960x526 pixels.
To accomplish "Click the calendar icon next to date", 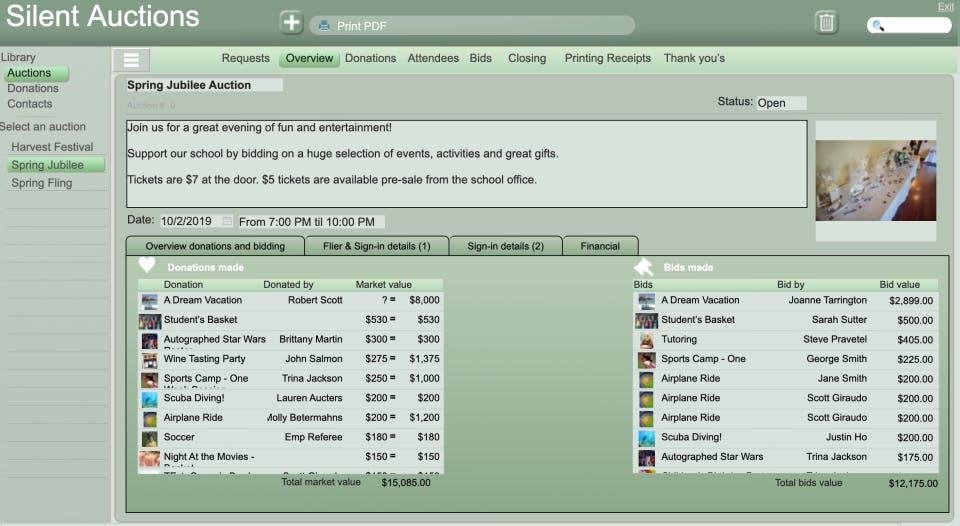I will click(x=227, y=222).
